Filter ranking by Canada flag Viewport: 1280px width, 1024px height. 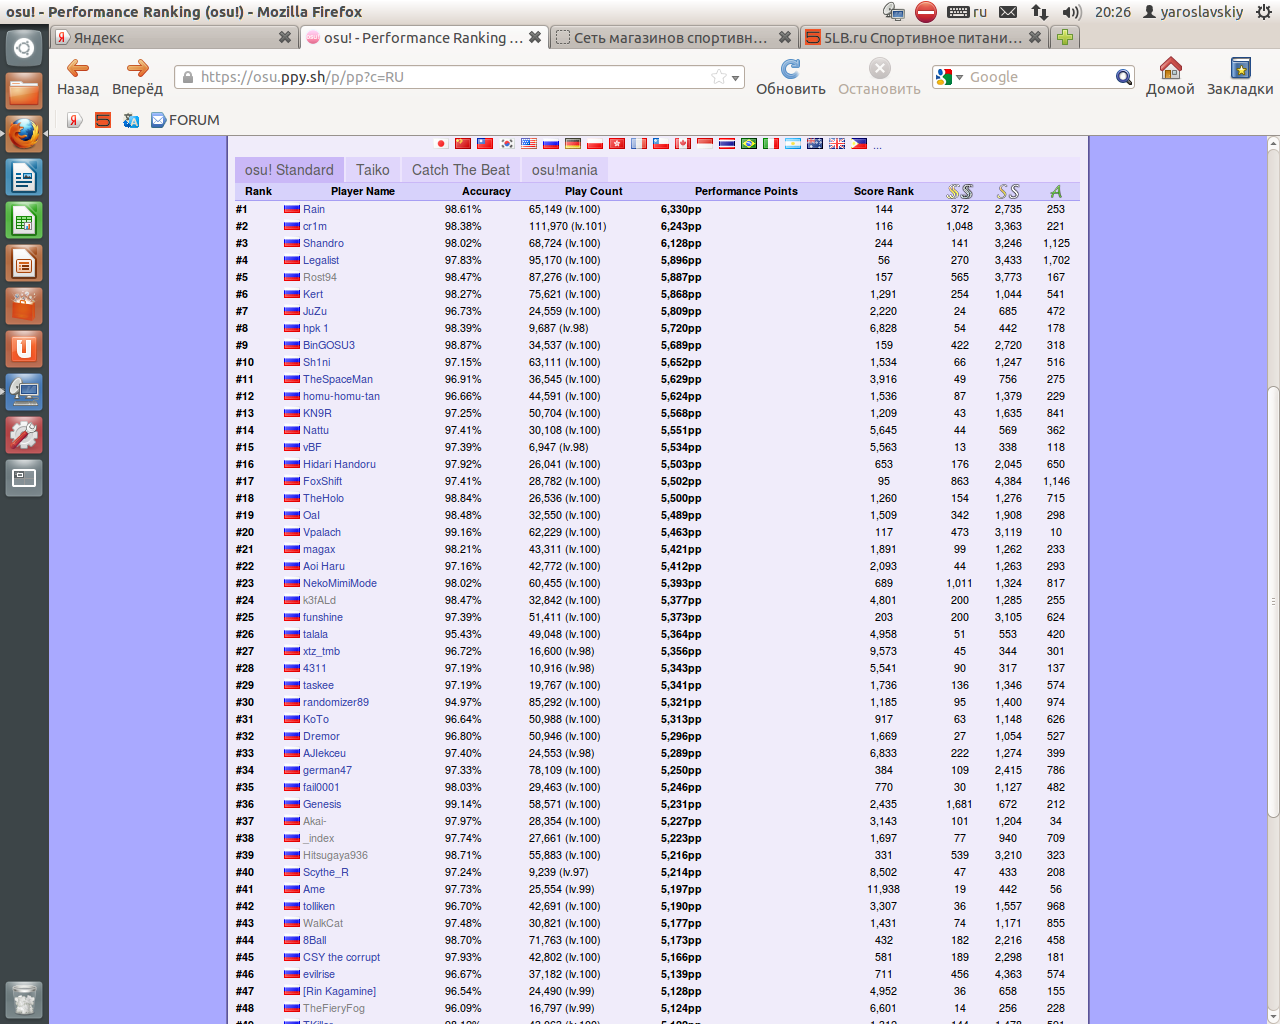click(x=683, y=144)
